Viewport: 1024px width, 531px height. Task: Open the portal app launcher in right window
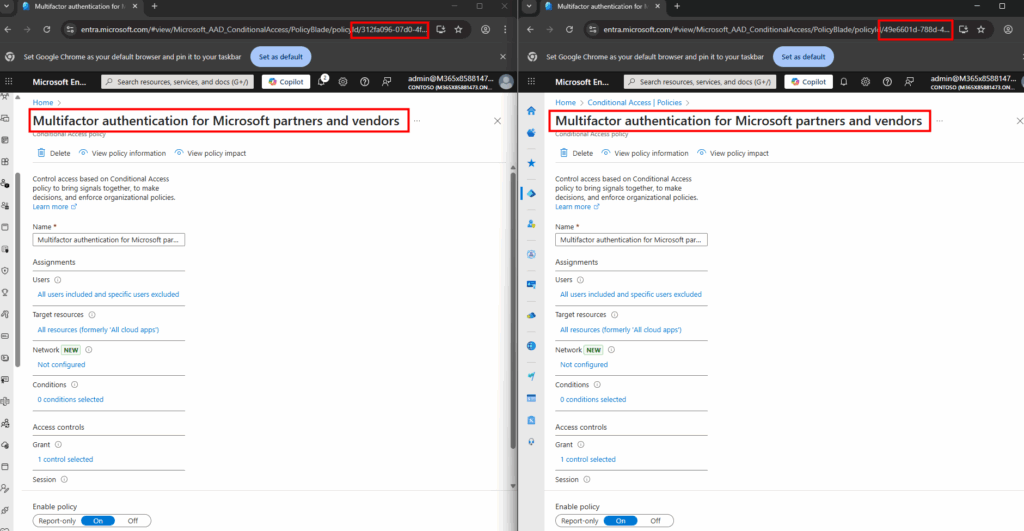click(x=532, y=81)
